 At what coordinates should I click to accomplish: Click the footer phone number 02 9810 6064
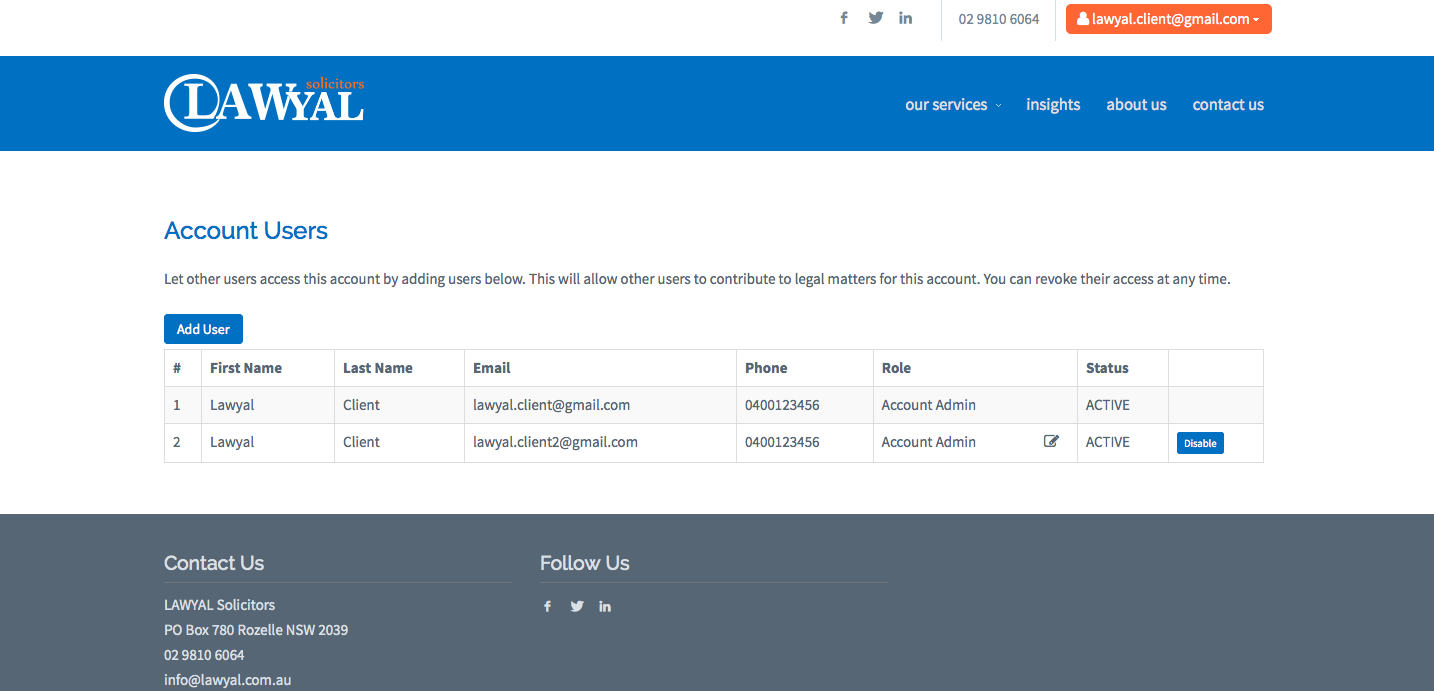click(204, 655)
